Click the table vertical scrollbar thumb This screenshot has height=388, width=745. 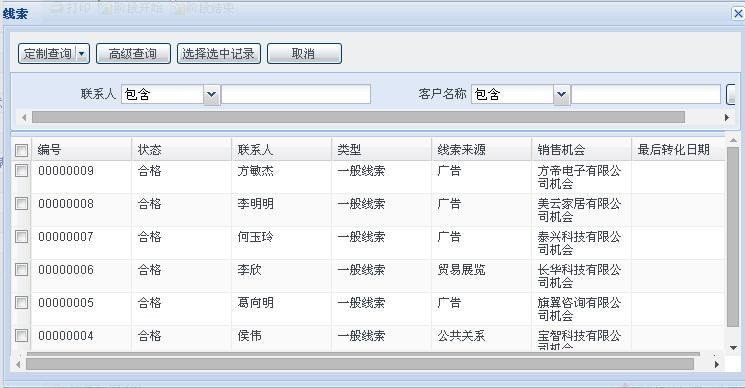pyautogui.click(x=733, y=237)
